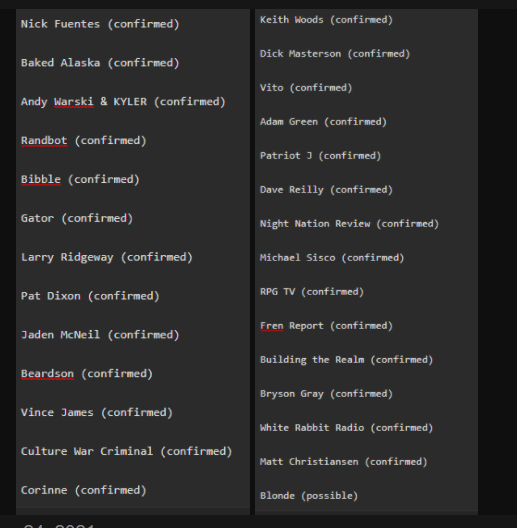The width and height of the screenshot is (517, 528).
Task: Click the Corinne (confirmed) line
Action: point(84,490)
